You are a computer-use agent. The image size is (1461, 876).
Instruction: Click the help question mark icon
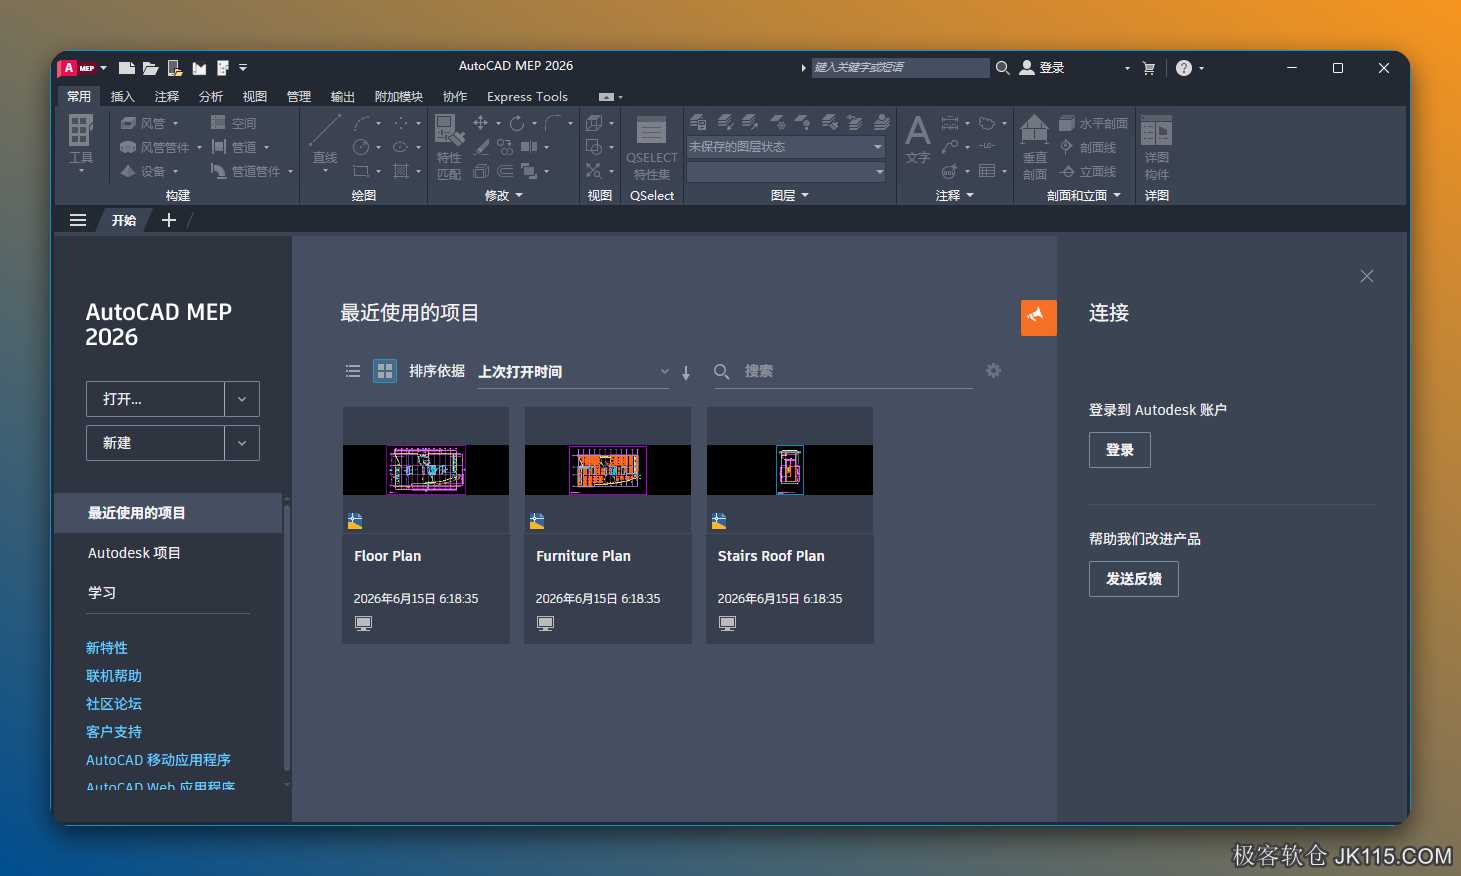click(x=1184, y=68)
